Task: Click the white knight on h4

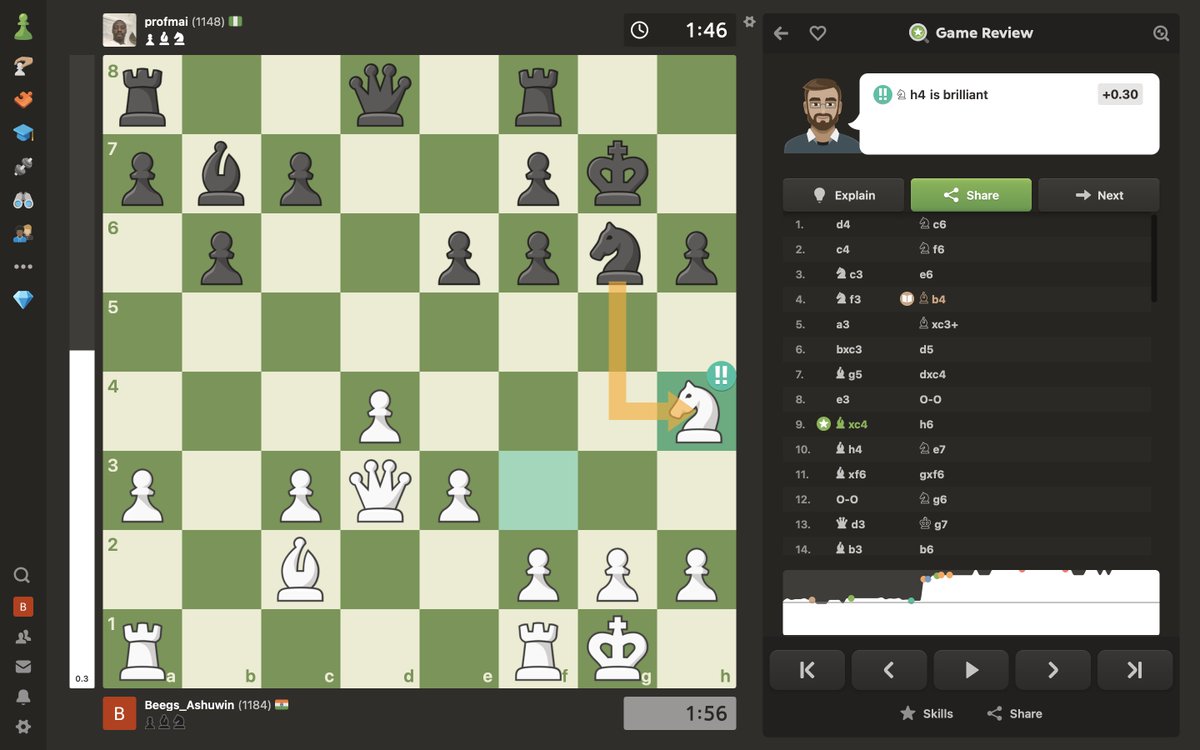Action: point(697,411)
